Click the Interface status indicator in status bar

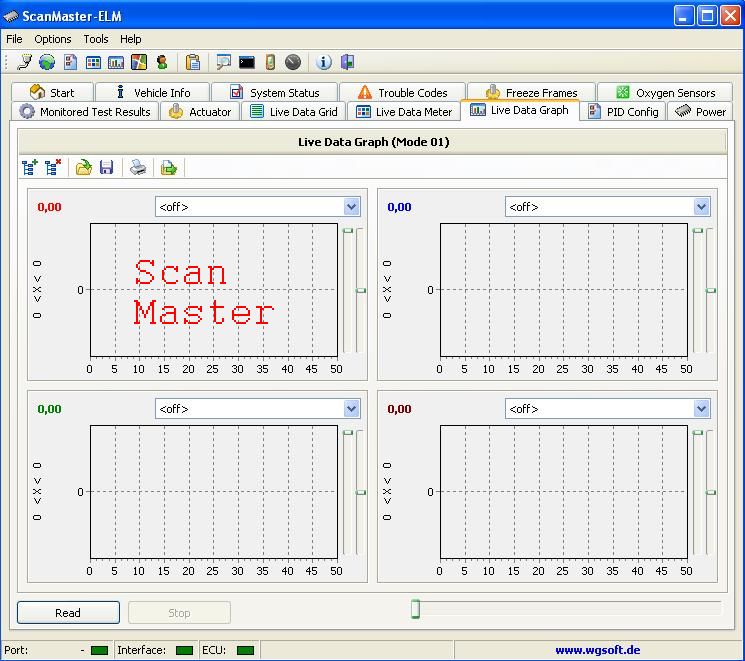[184, 650]
